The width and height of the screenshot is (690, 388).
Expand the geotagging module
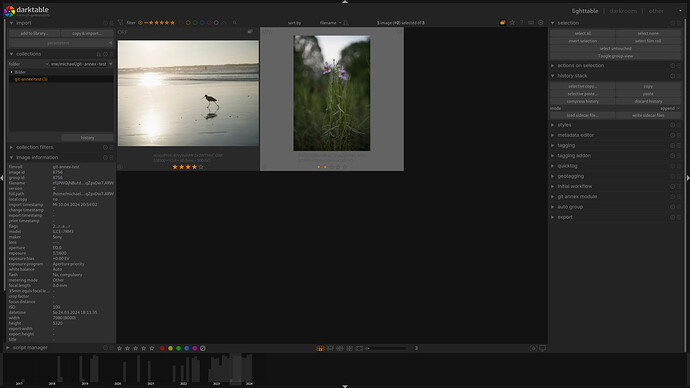tap(553, 176)
